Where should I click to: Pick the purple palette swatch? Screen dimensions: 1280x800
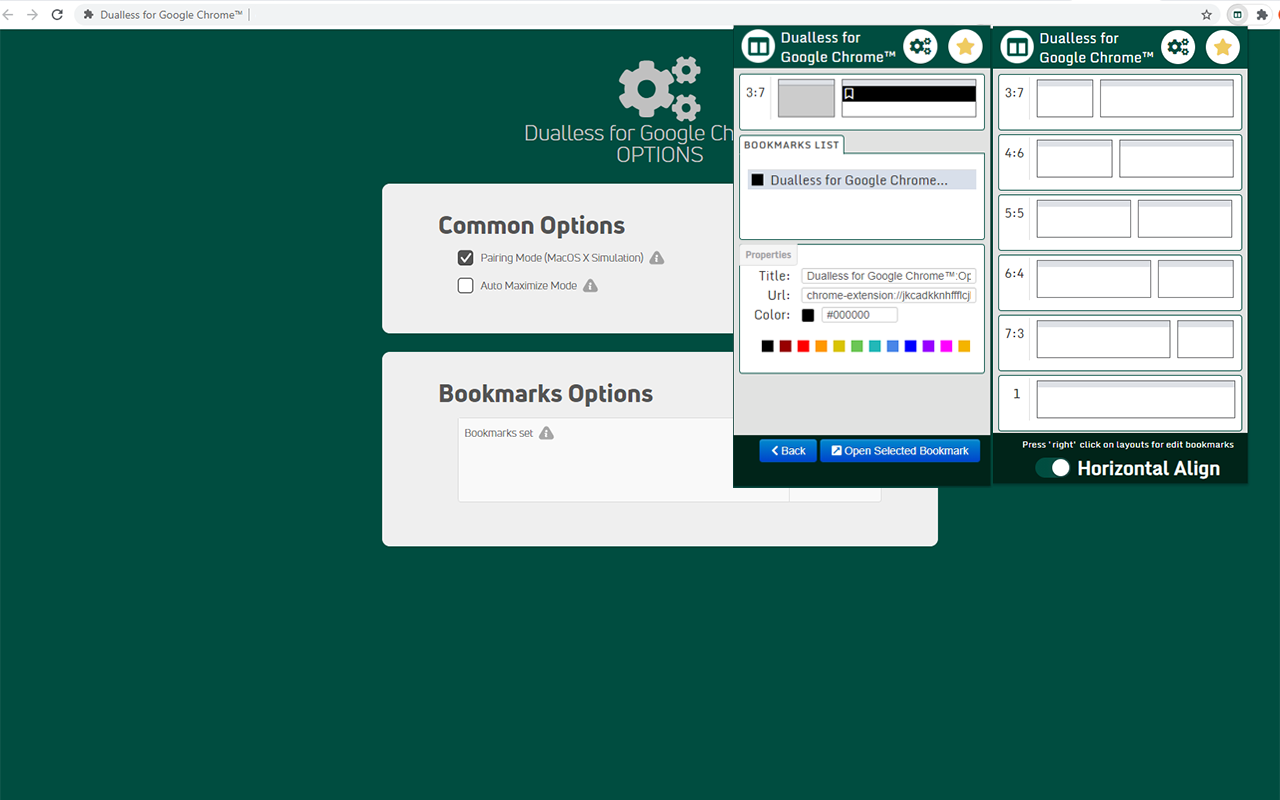(928, 346)
